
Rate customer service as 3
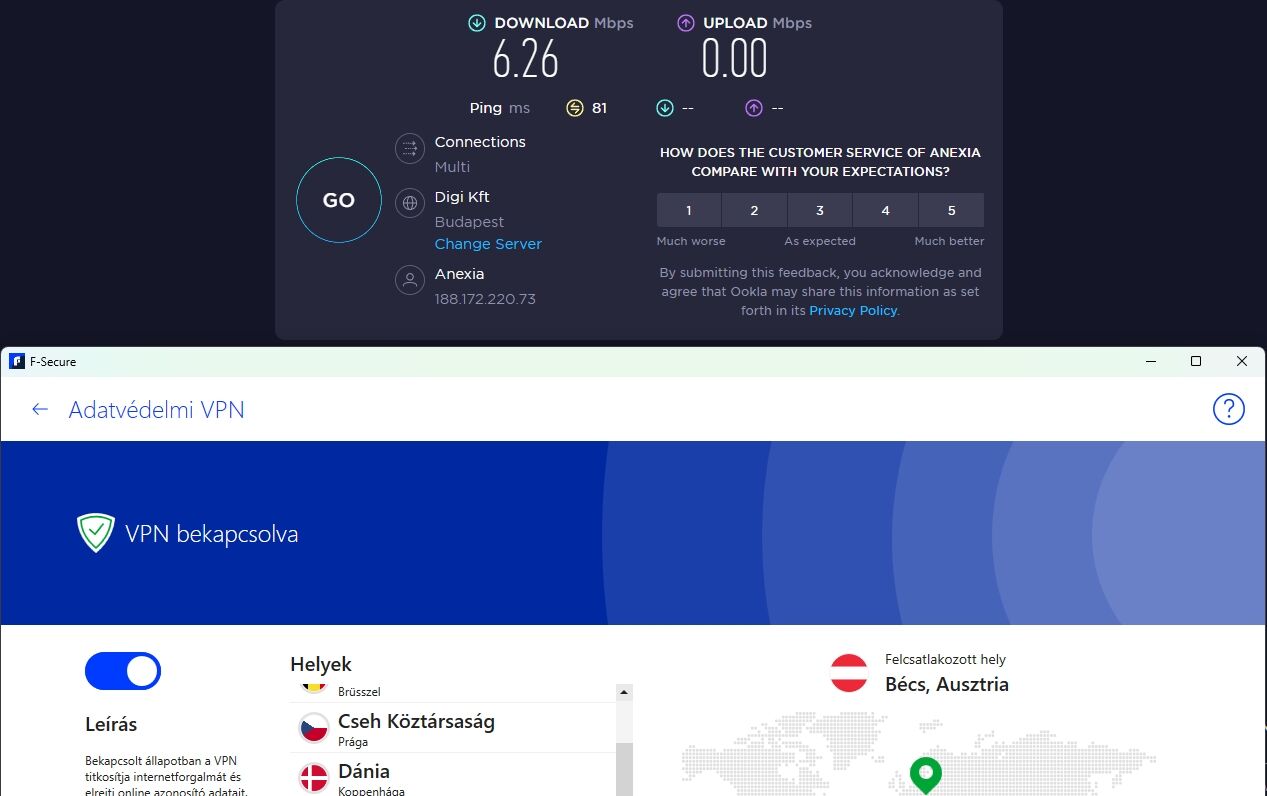coord(820,211)
